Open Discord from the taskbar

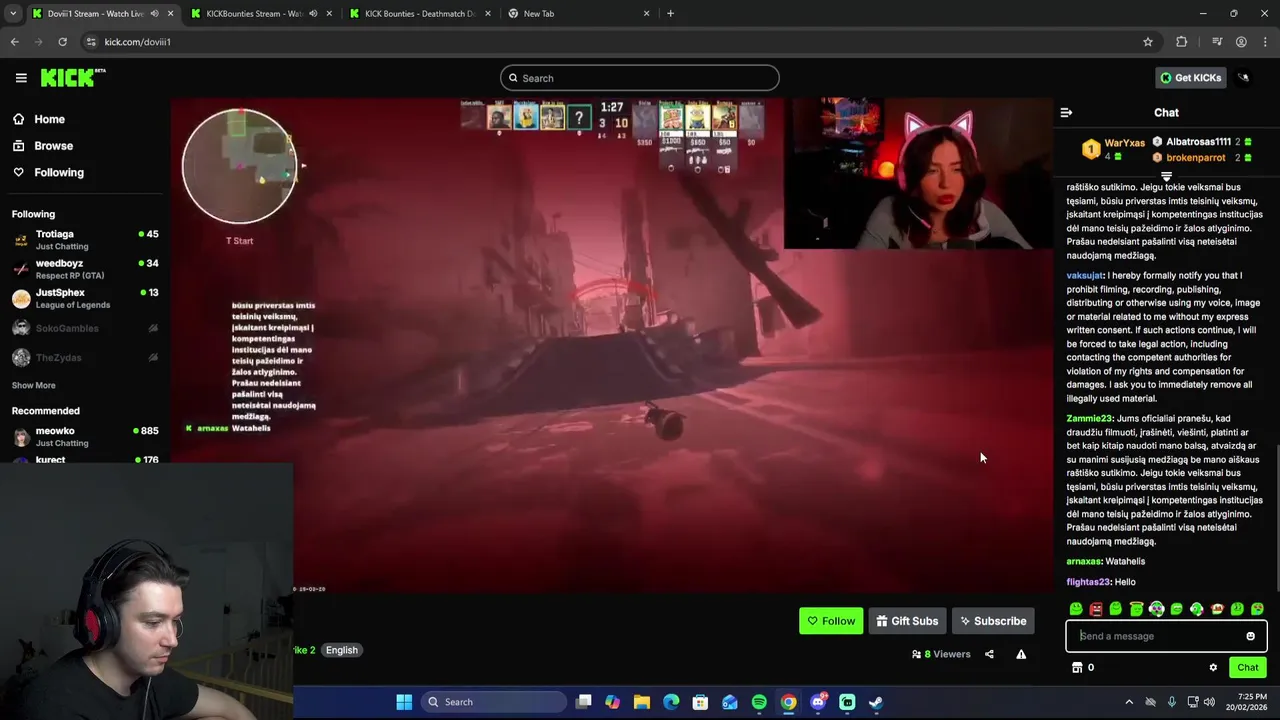[x=818, y=702]
